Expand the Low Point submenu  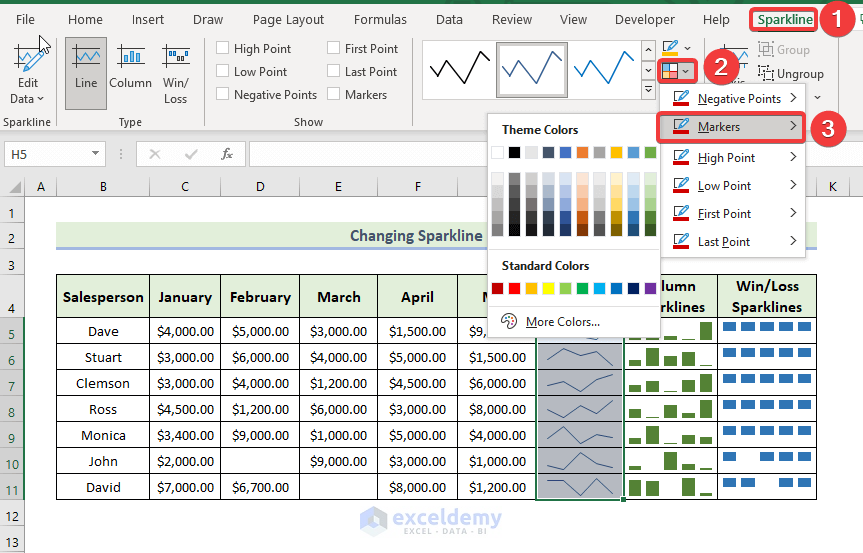click(793, 185)
